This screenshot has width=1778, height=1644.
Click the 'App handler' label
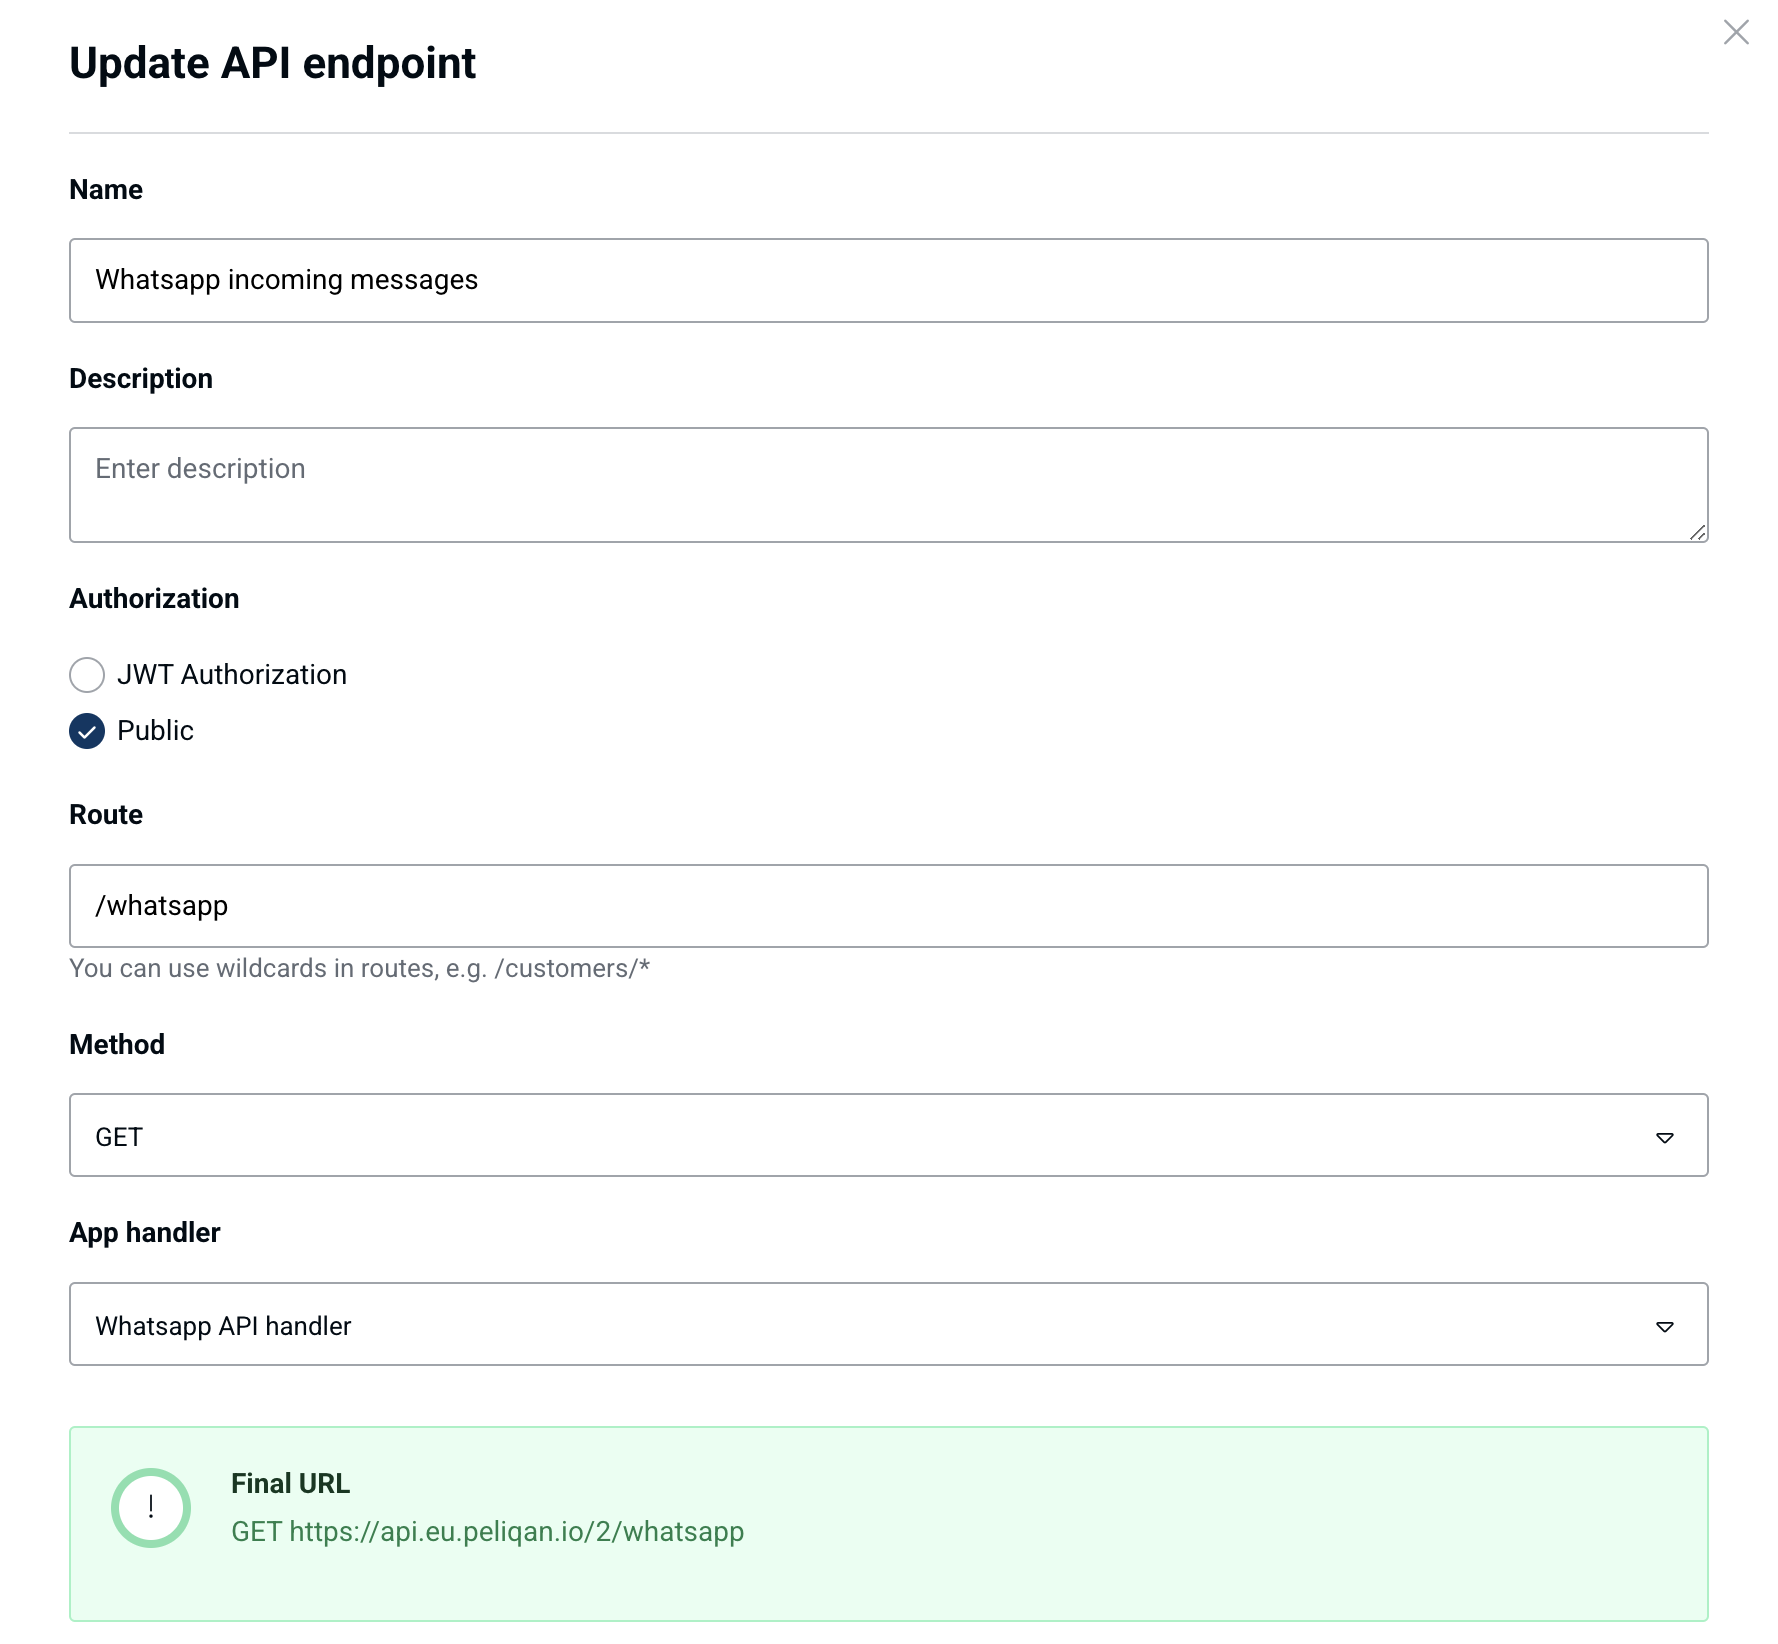tap(144, 1233)
